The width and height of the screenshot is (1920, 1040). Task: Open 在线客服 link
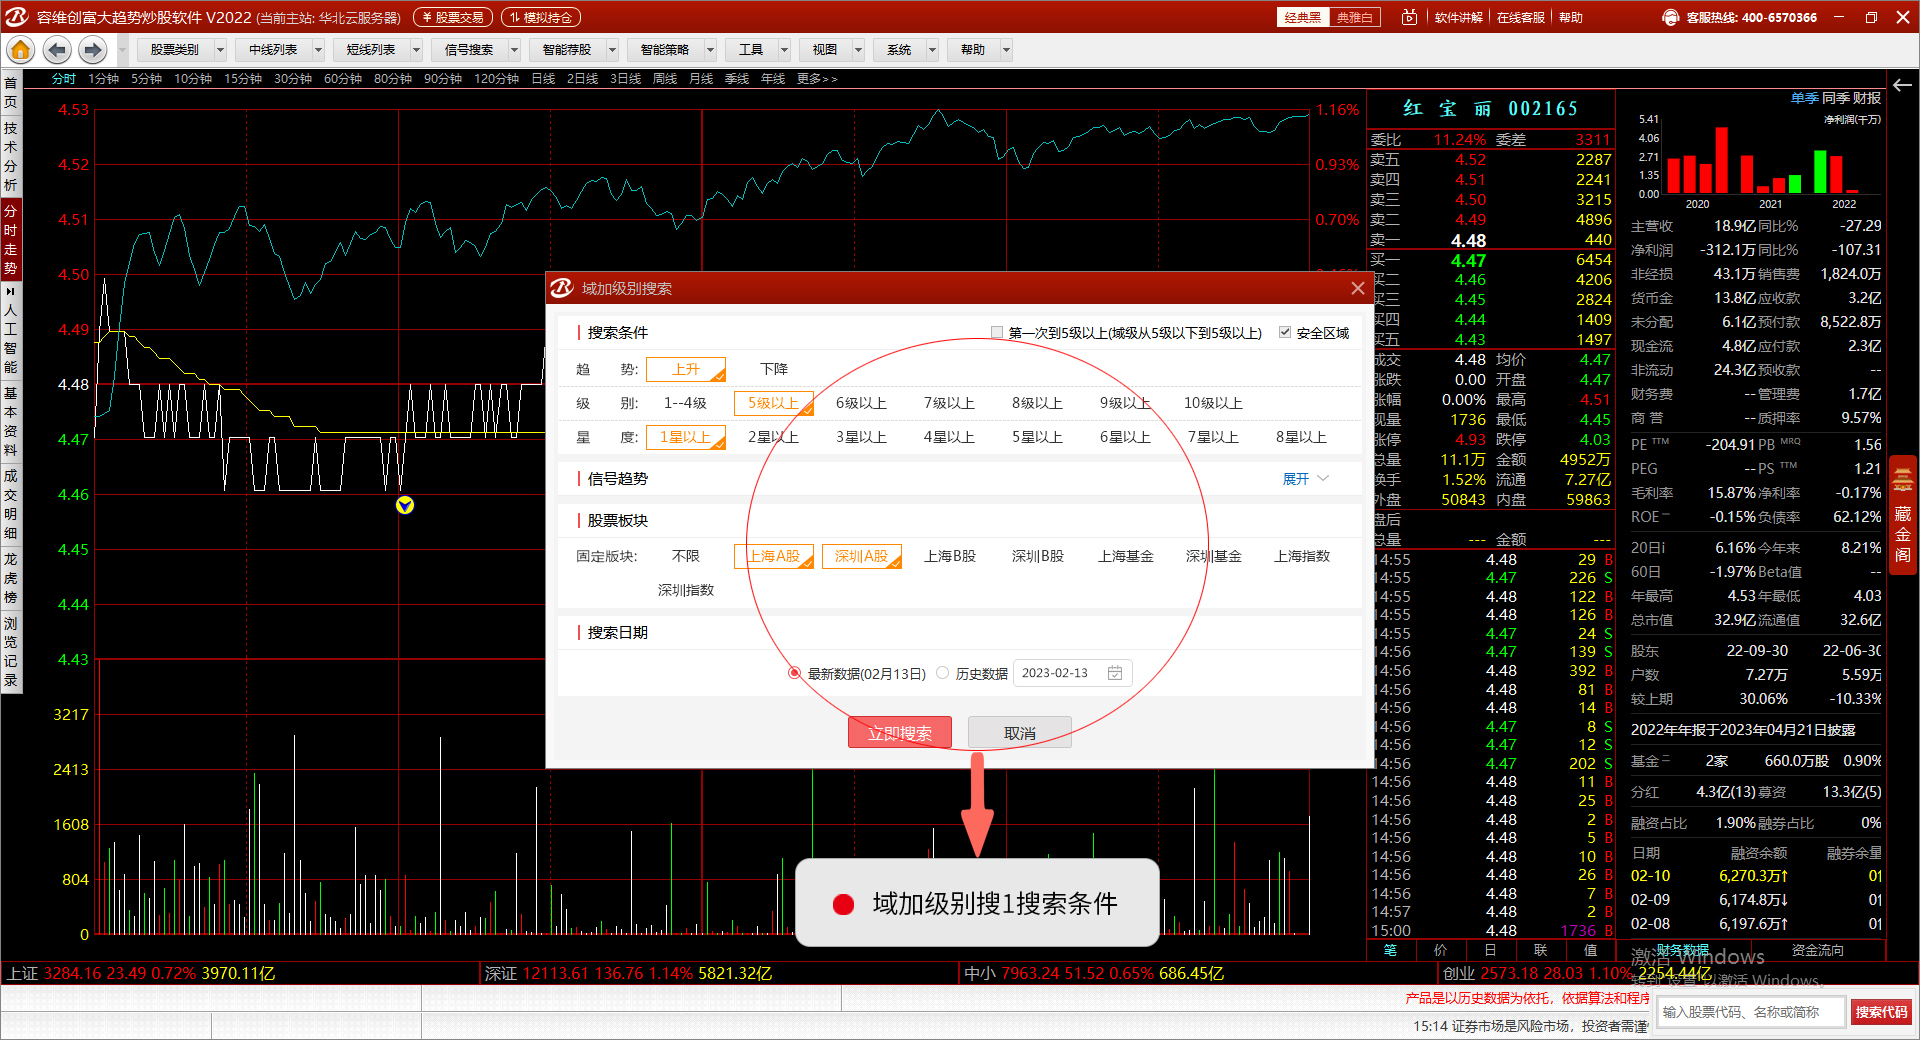[1521, 17]
